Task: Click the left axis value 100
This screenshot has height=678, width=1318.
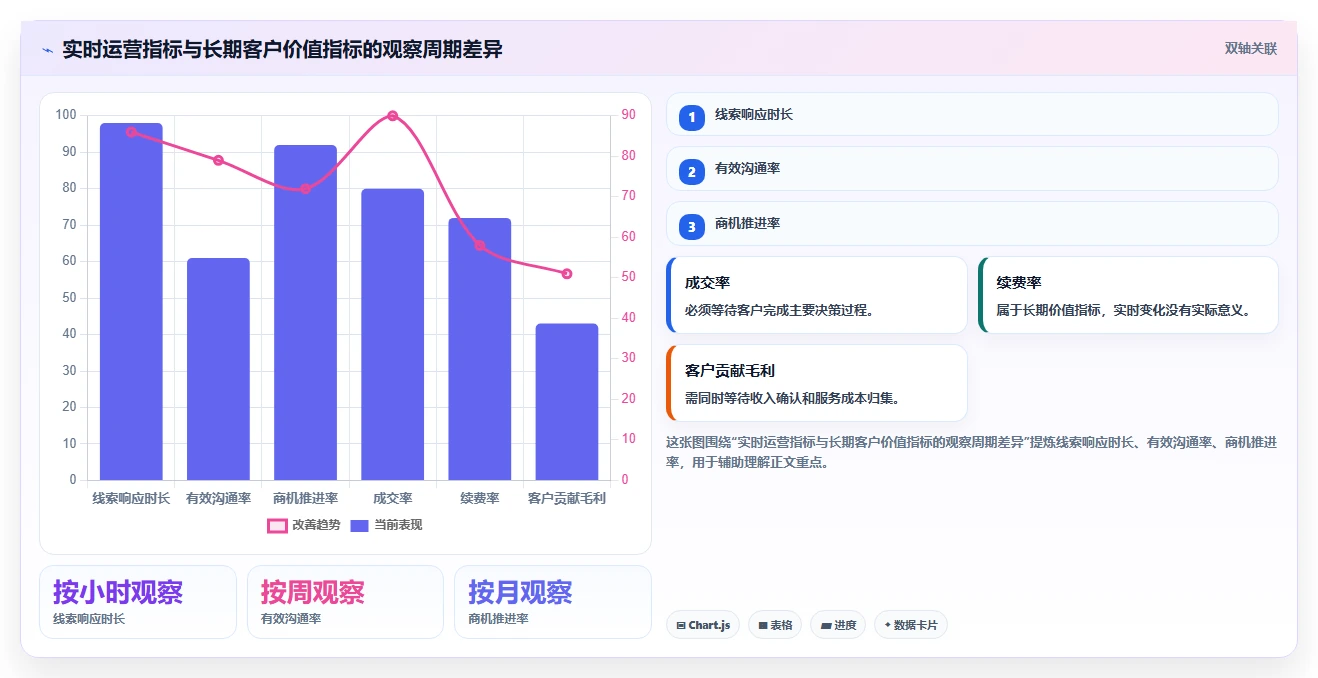Action: pyautogui.click(x=66, y=115)
